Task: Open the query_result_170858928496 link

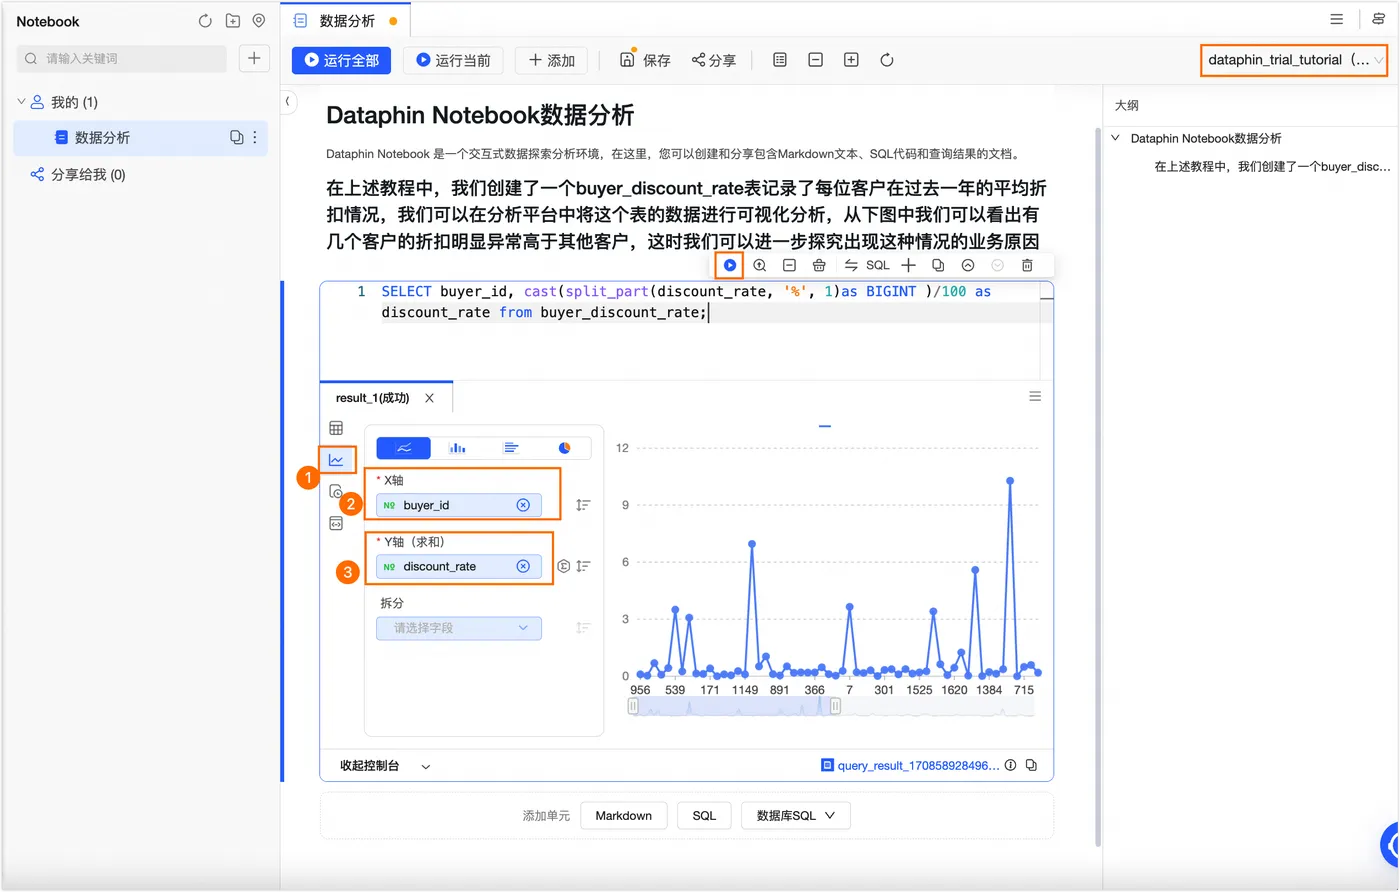Action: tap(919, 765)
